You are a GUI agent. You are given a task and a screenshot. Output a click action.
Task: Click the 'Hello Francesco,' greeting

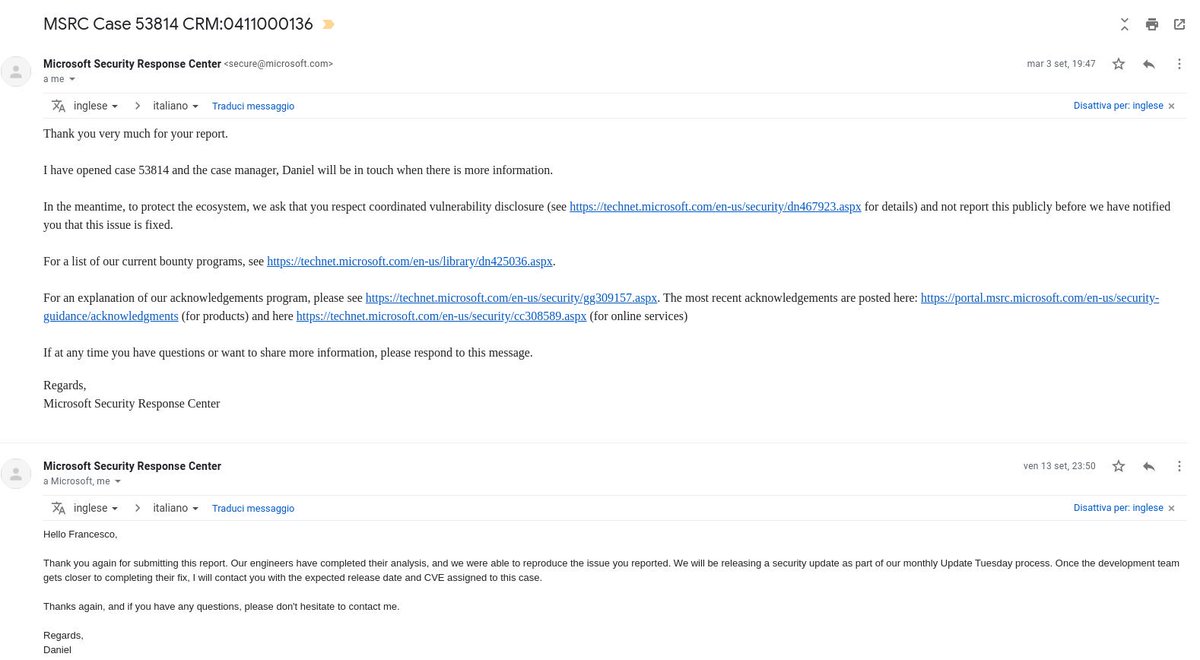(80, 534)
